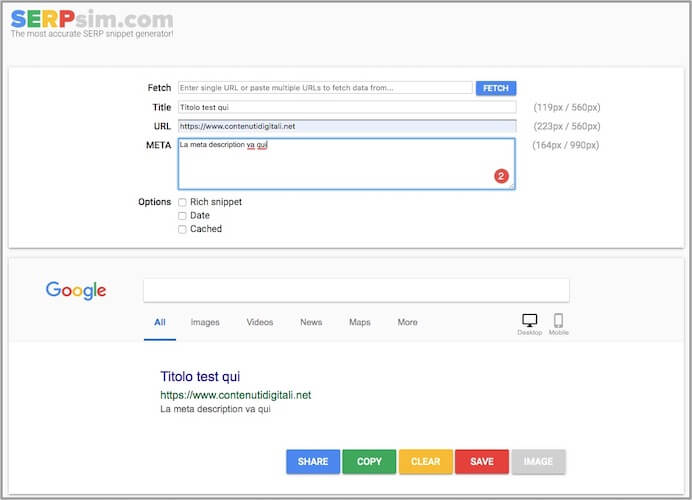This screenshot has width=692, height=500.
Task: Open the Images tab
Action: tap(205, 322)
